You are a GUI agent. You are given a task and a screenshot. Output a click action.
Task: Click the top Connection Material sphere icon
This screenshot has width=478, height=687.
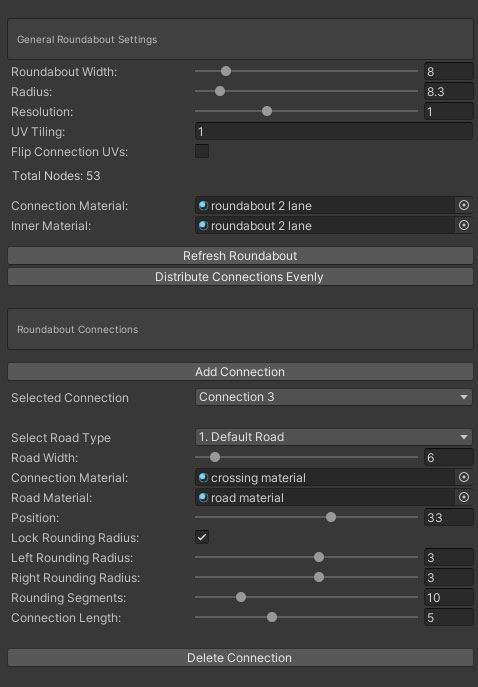(203, 205)
